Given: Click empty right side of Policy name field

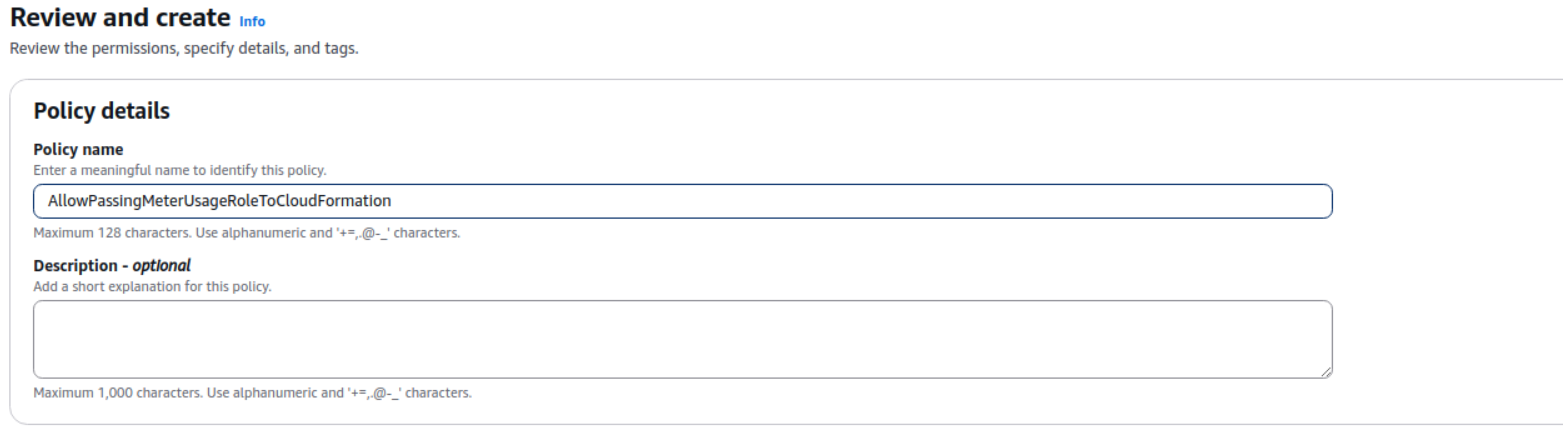Looking at the screenshot, I should click(900, 201).
